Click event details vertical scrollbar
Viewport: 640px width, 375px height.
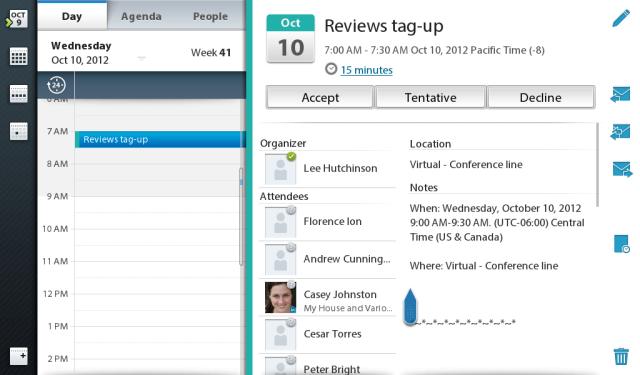click(x=598, y=165)
